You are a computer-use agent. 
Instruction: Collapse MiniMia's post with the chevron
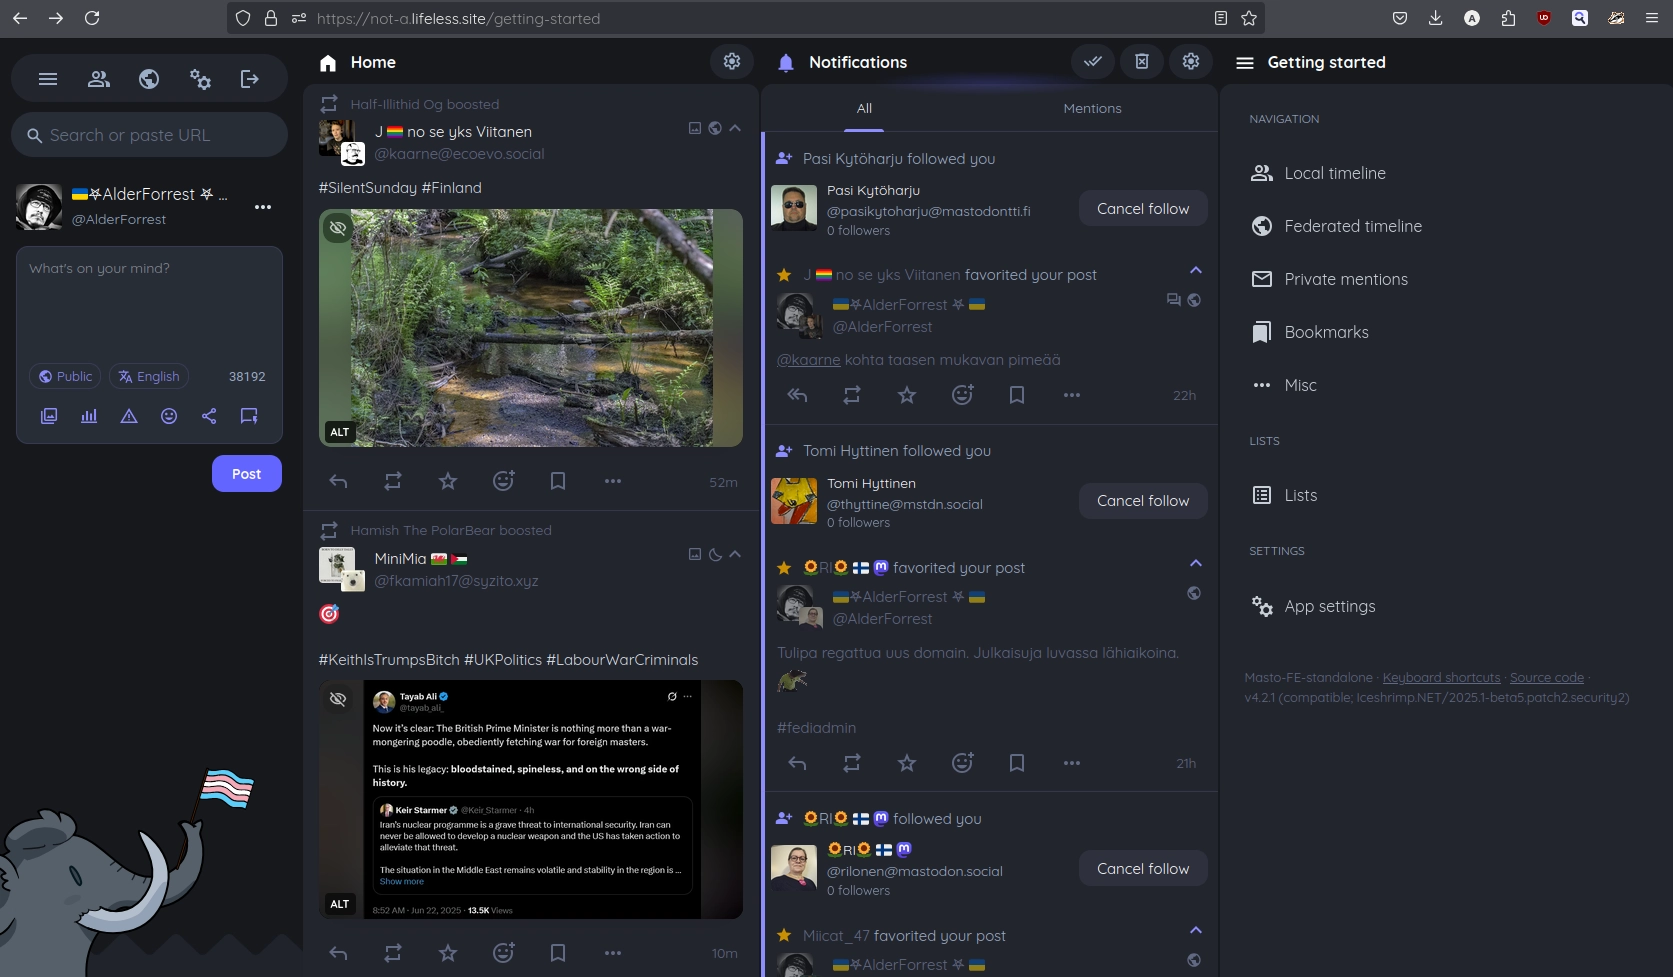pyautogui.click(x=735, y=555)
